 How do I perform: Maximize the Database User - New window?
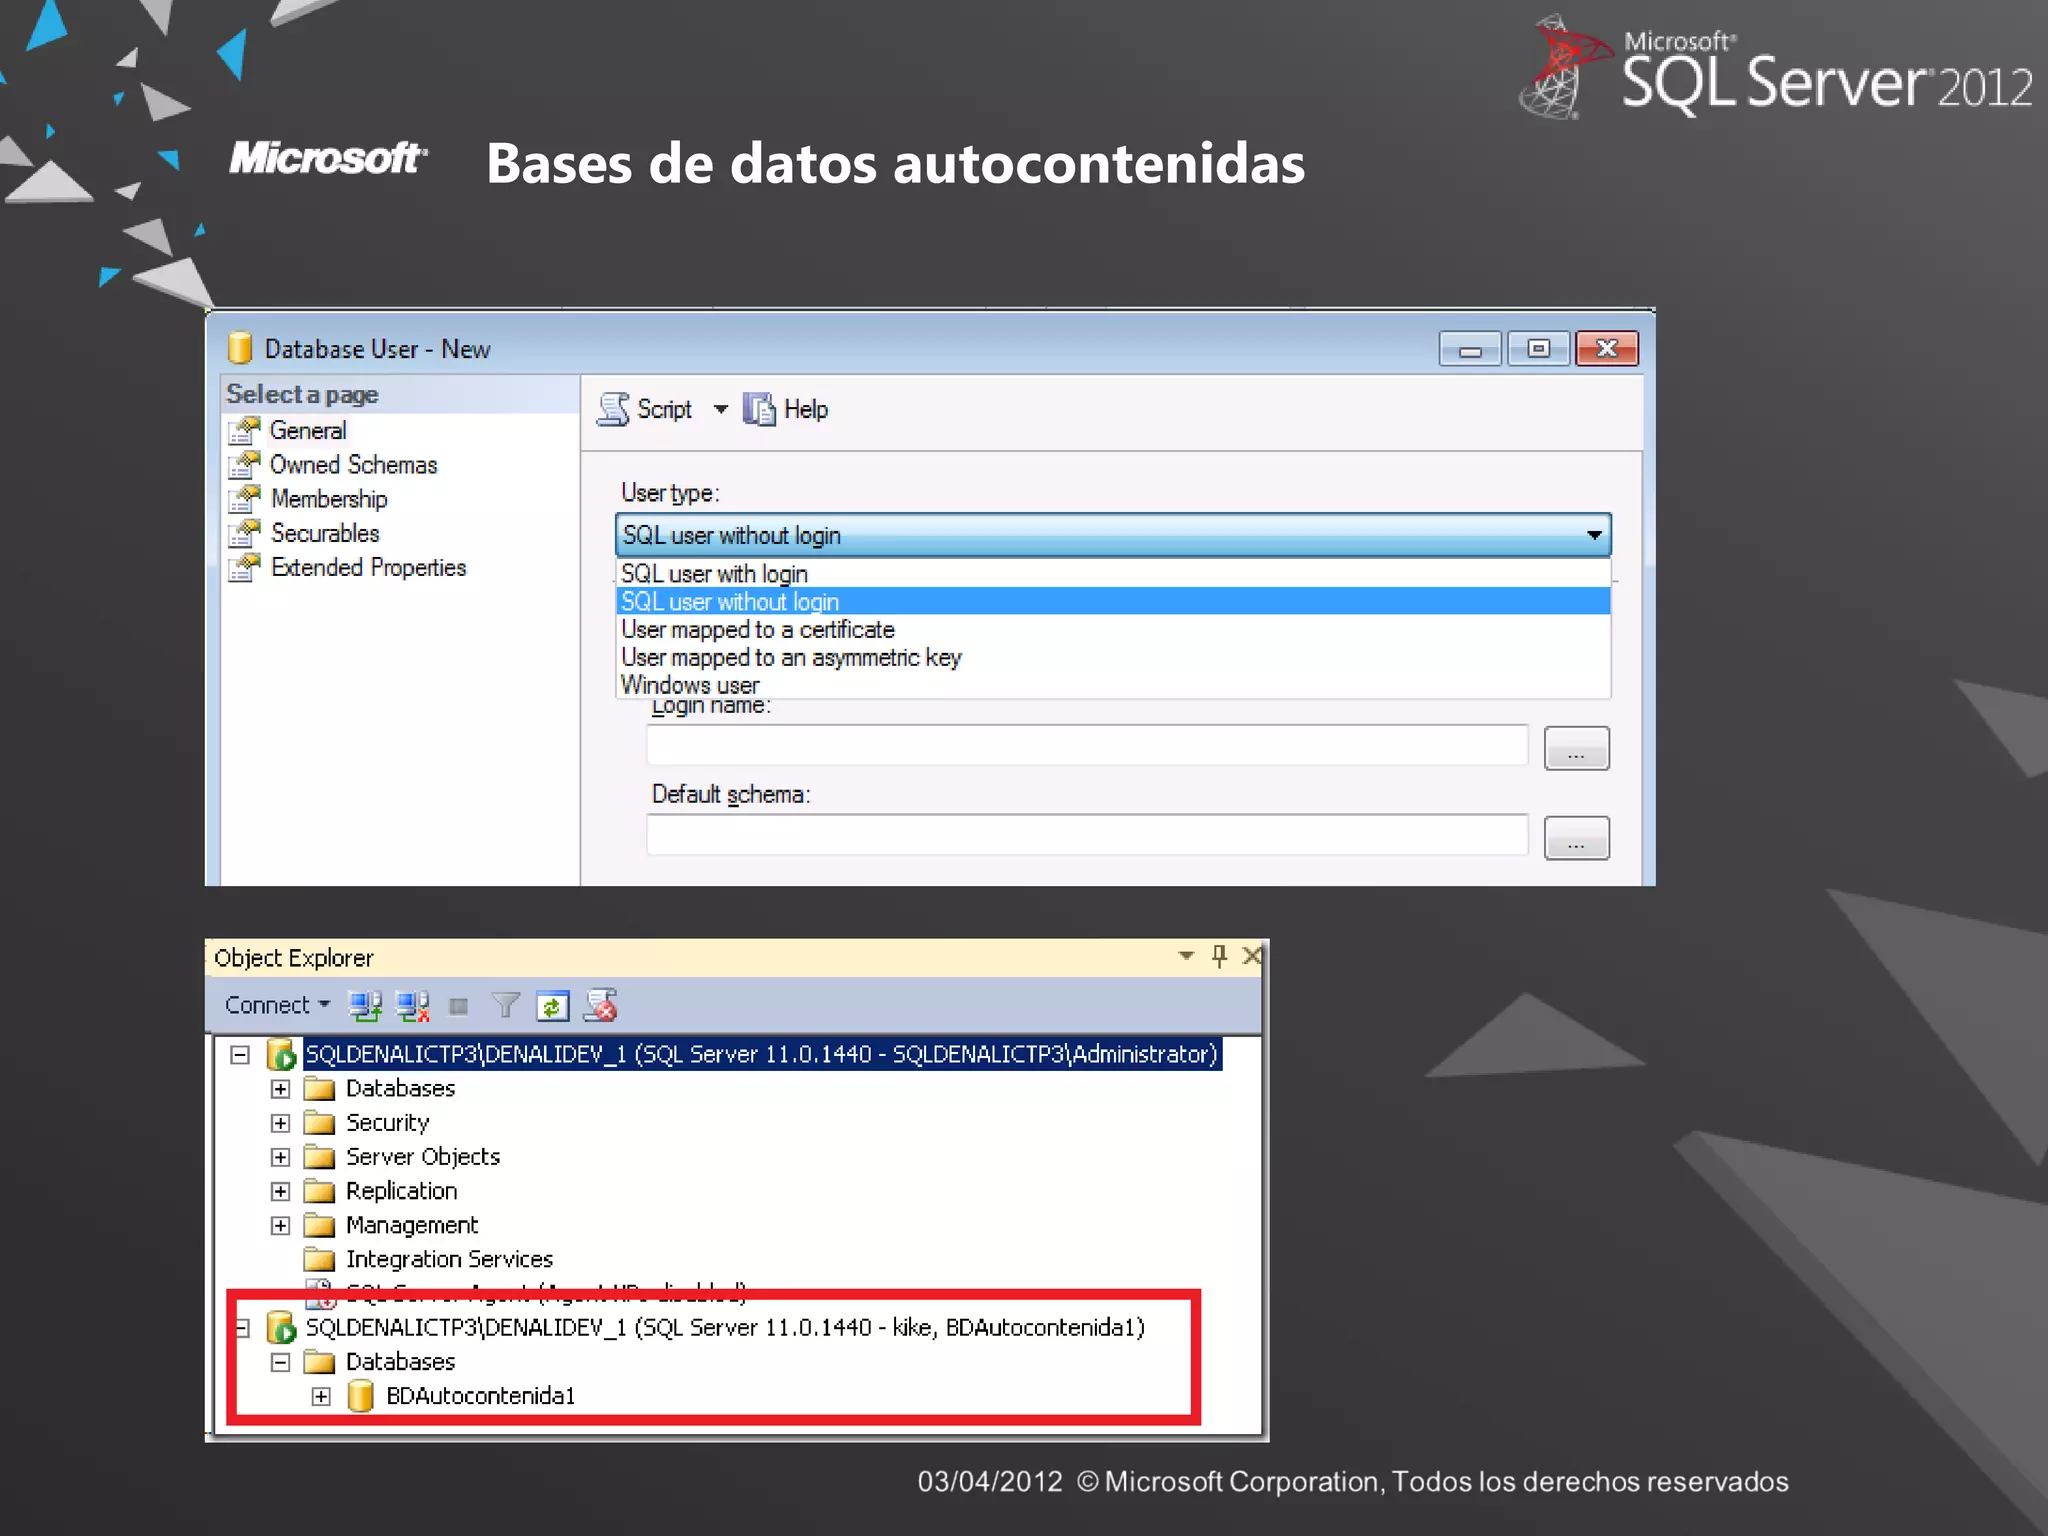[1539, 349]
